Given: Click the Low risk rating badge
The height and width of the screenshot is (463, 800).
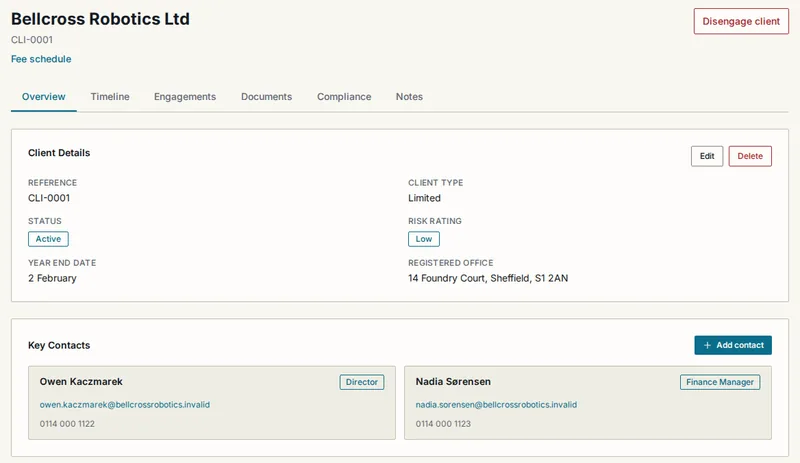Looking at the screenshot, I should (423, 239).
